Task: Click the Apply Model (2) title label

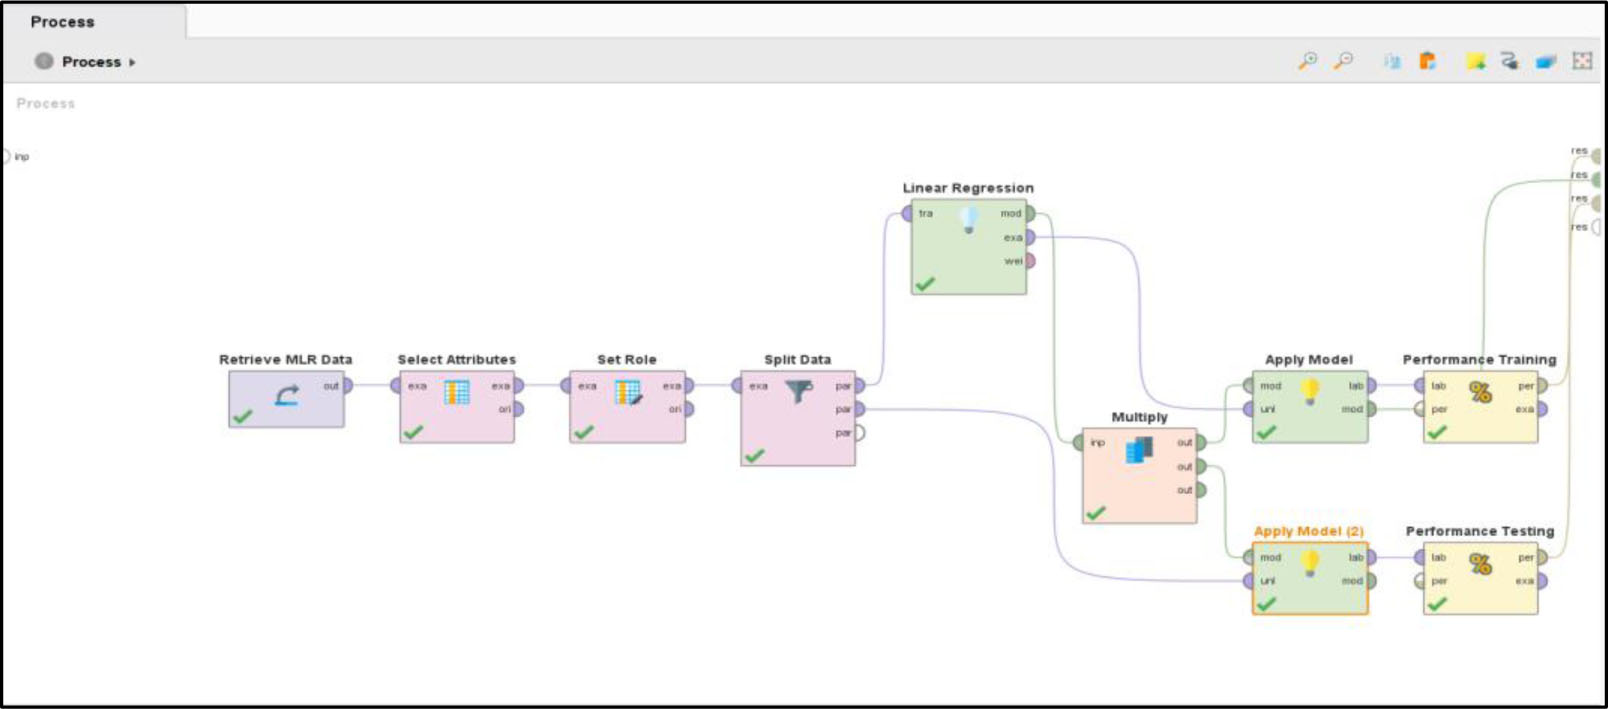Action: pyautogui.click(x=1308, y=531)
